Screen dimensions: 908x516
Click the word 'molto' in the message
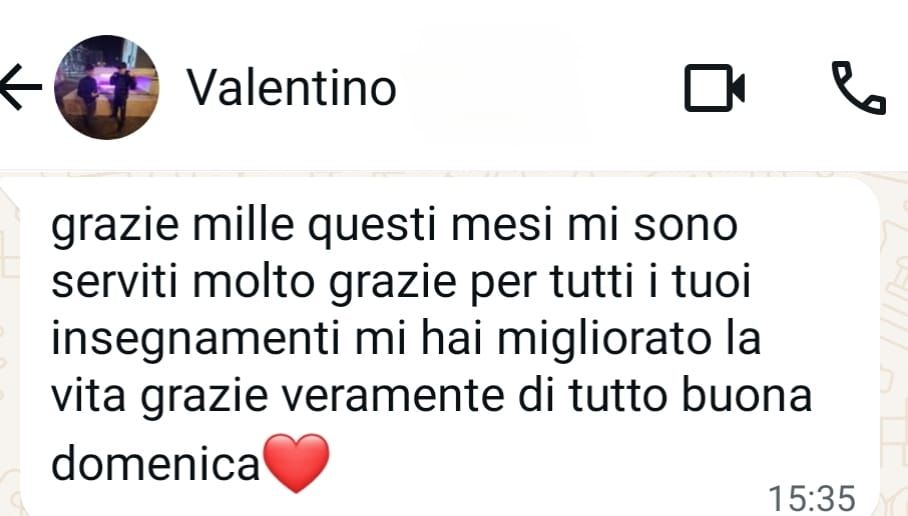(x=254, y=282)
